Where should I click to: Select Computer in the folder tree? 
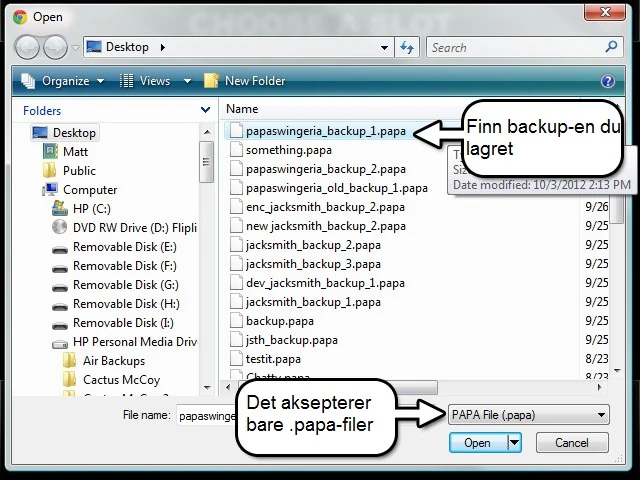(x=80, y=190)
